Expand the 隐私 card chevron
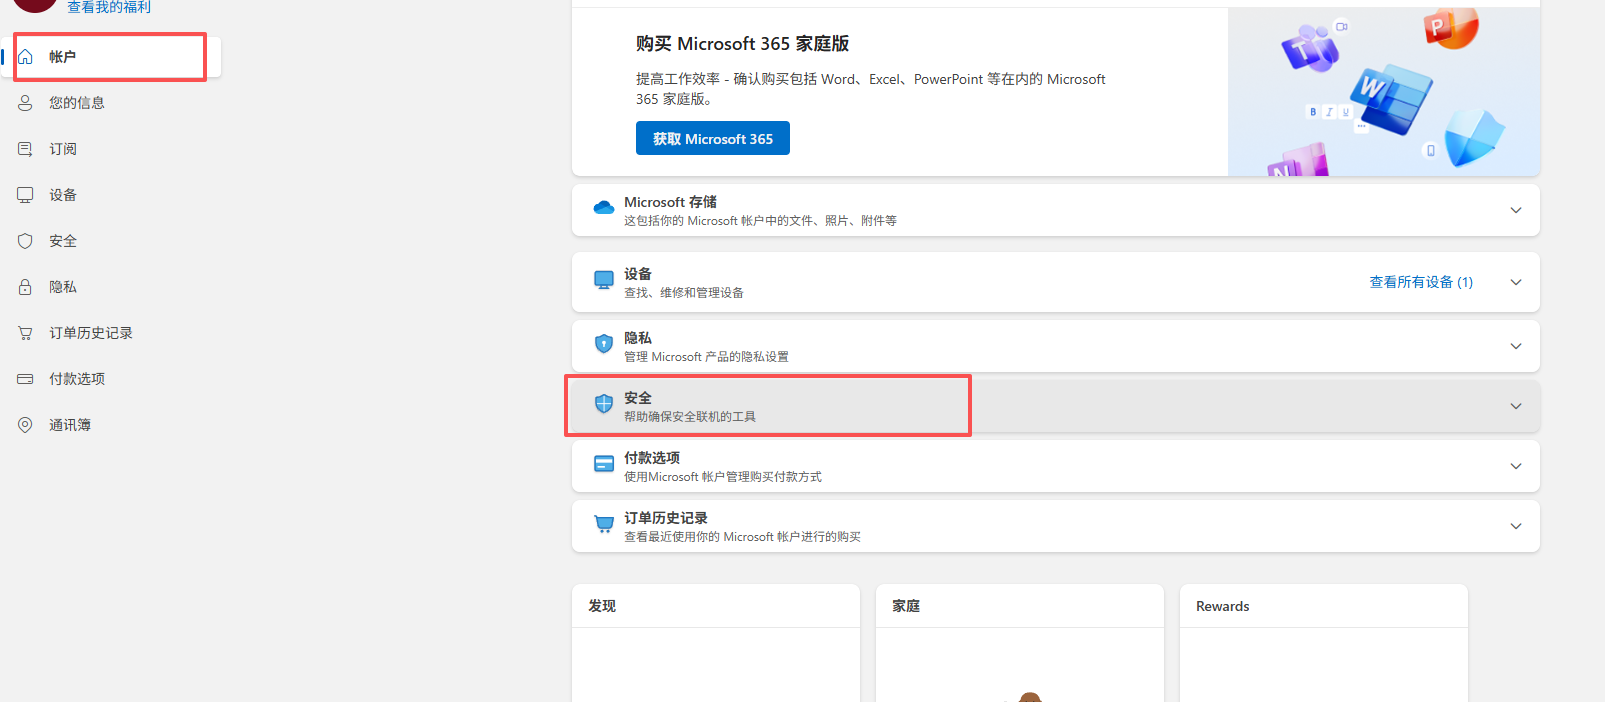1605x702 pixels. pos(1516,346)
